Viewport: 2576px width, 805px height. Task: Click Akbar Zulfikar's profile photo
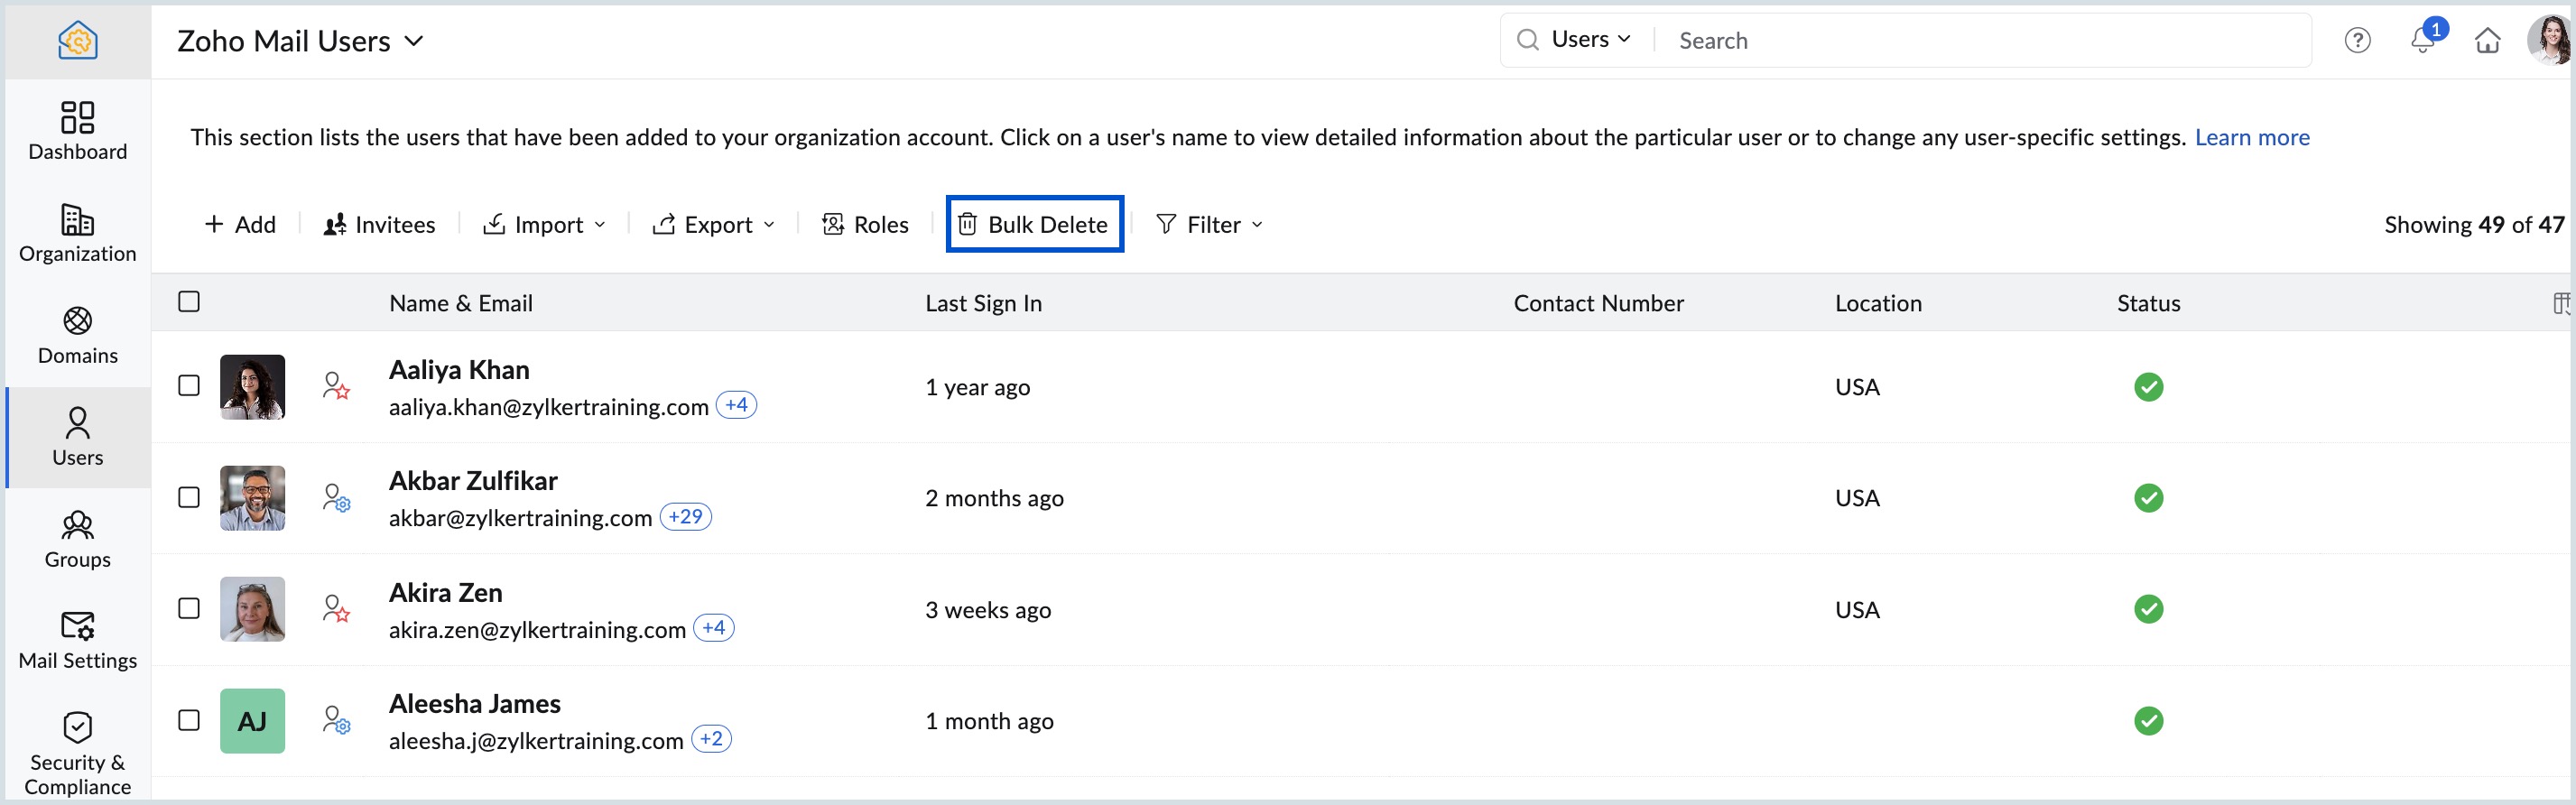(252, 497)
